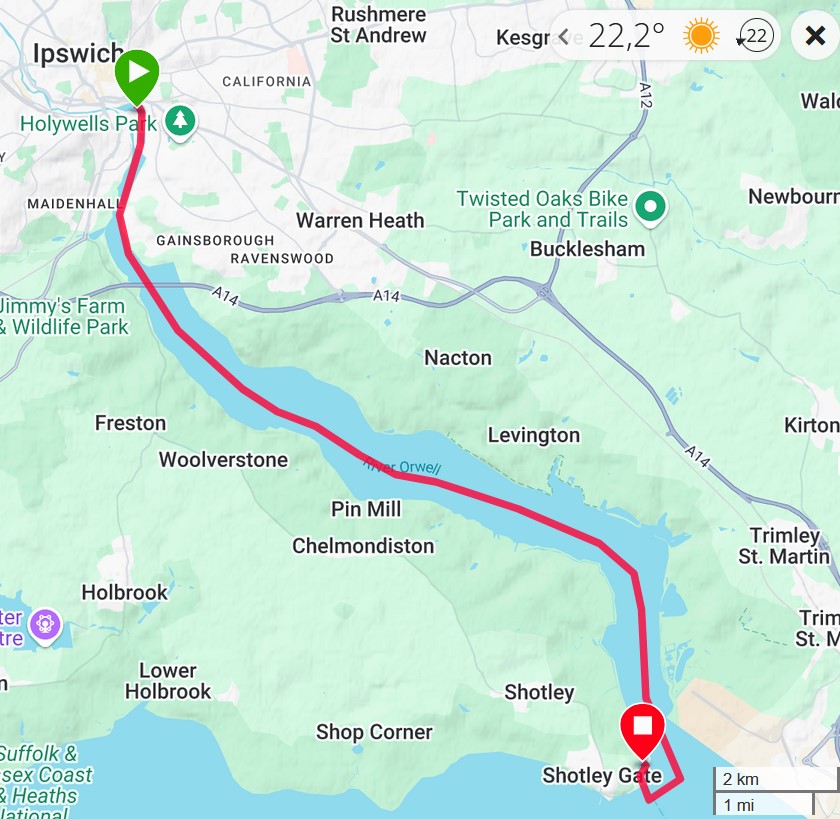Click the green route start marker
This screenshot has width=840, height=819.
(x=137, y=75)
